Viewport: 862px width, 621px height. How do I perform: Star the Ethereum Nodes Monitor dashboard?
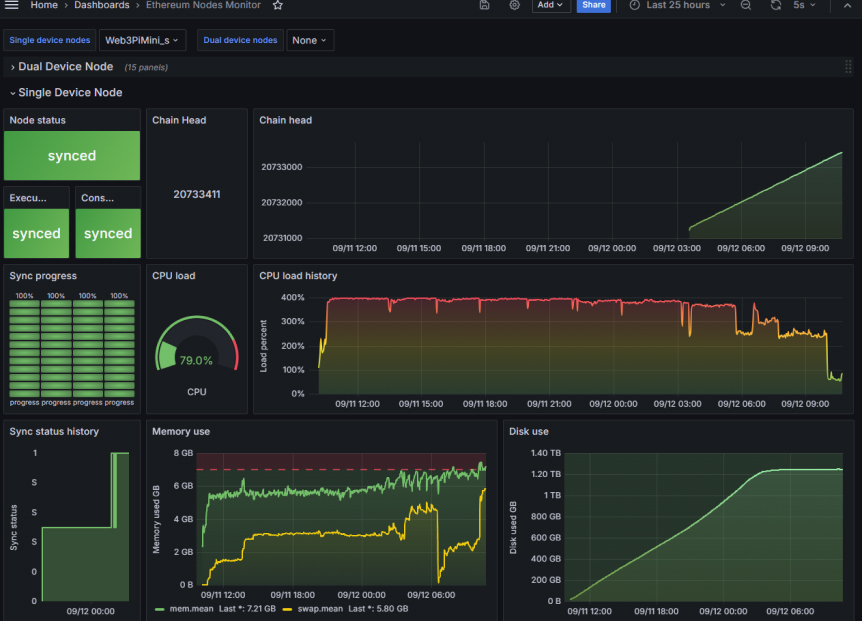[x=277, y=5]
